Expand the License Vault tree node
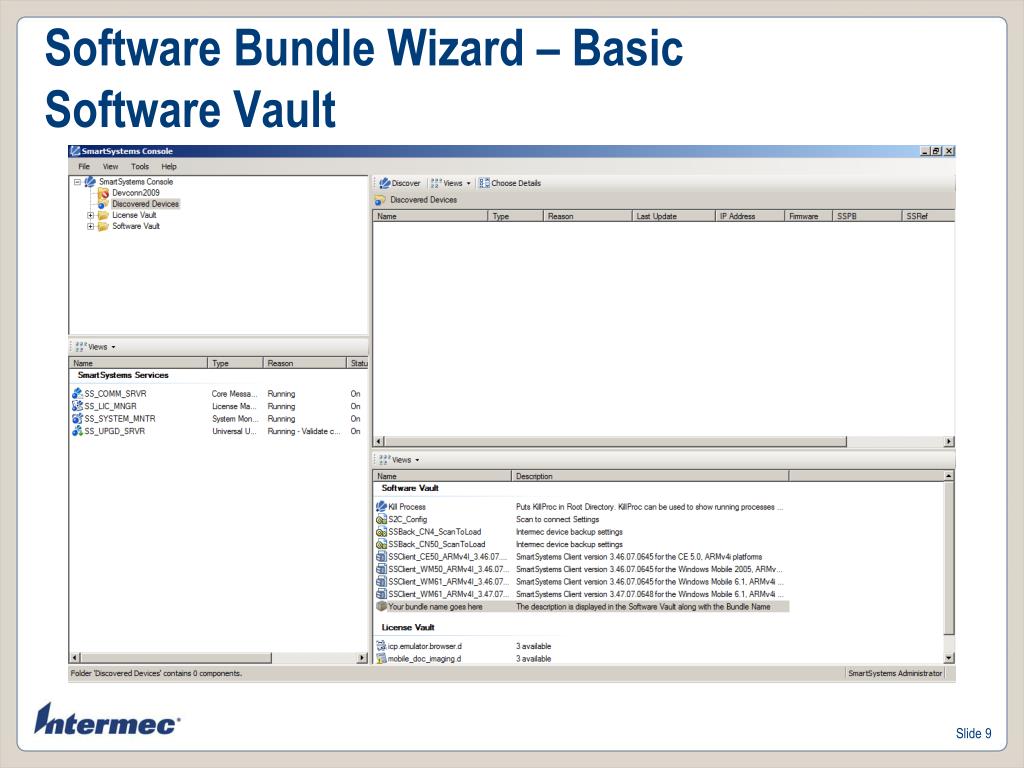This screenshot has width=1024, height=768. click(91, 215)
